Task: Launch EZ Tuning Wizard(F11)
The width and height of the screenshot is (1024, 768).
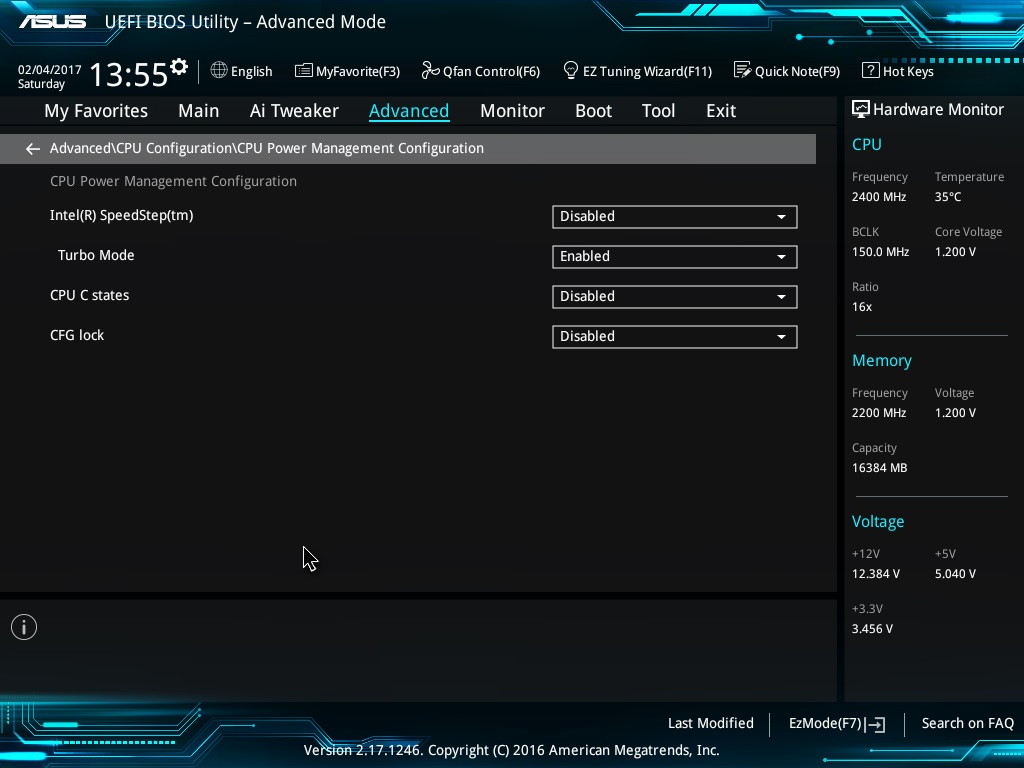Action: (x=637, y=71)
